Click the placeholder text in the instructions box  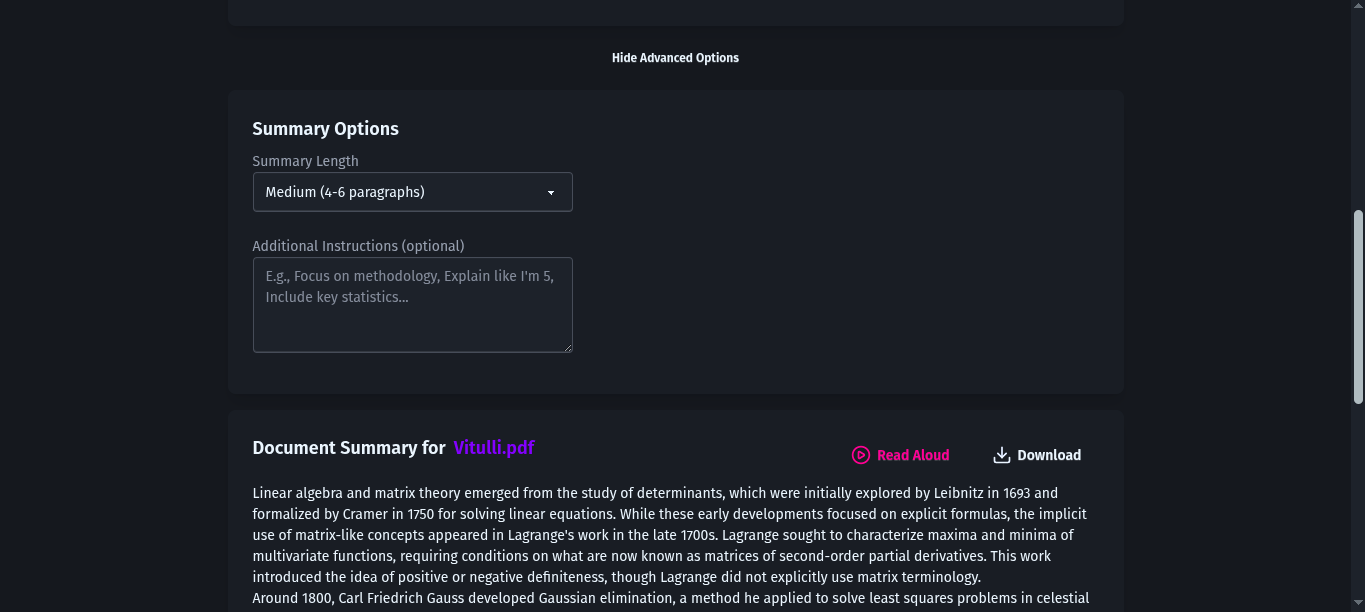pyautogui.click(x=408, y=286)
